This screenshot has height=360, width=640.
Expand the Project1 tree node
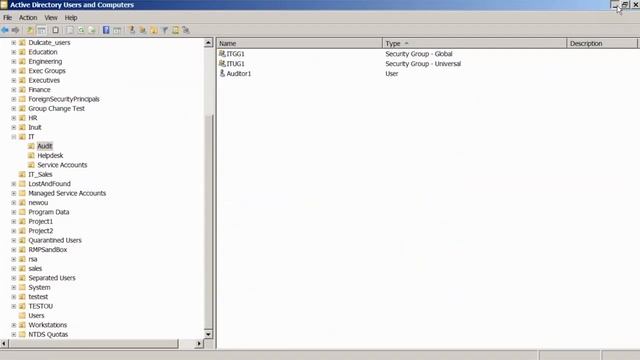[14, 221]
